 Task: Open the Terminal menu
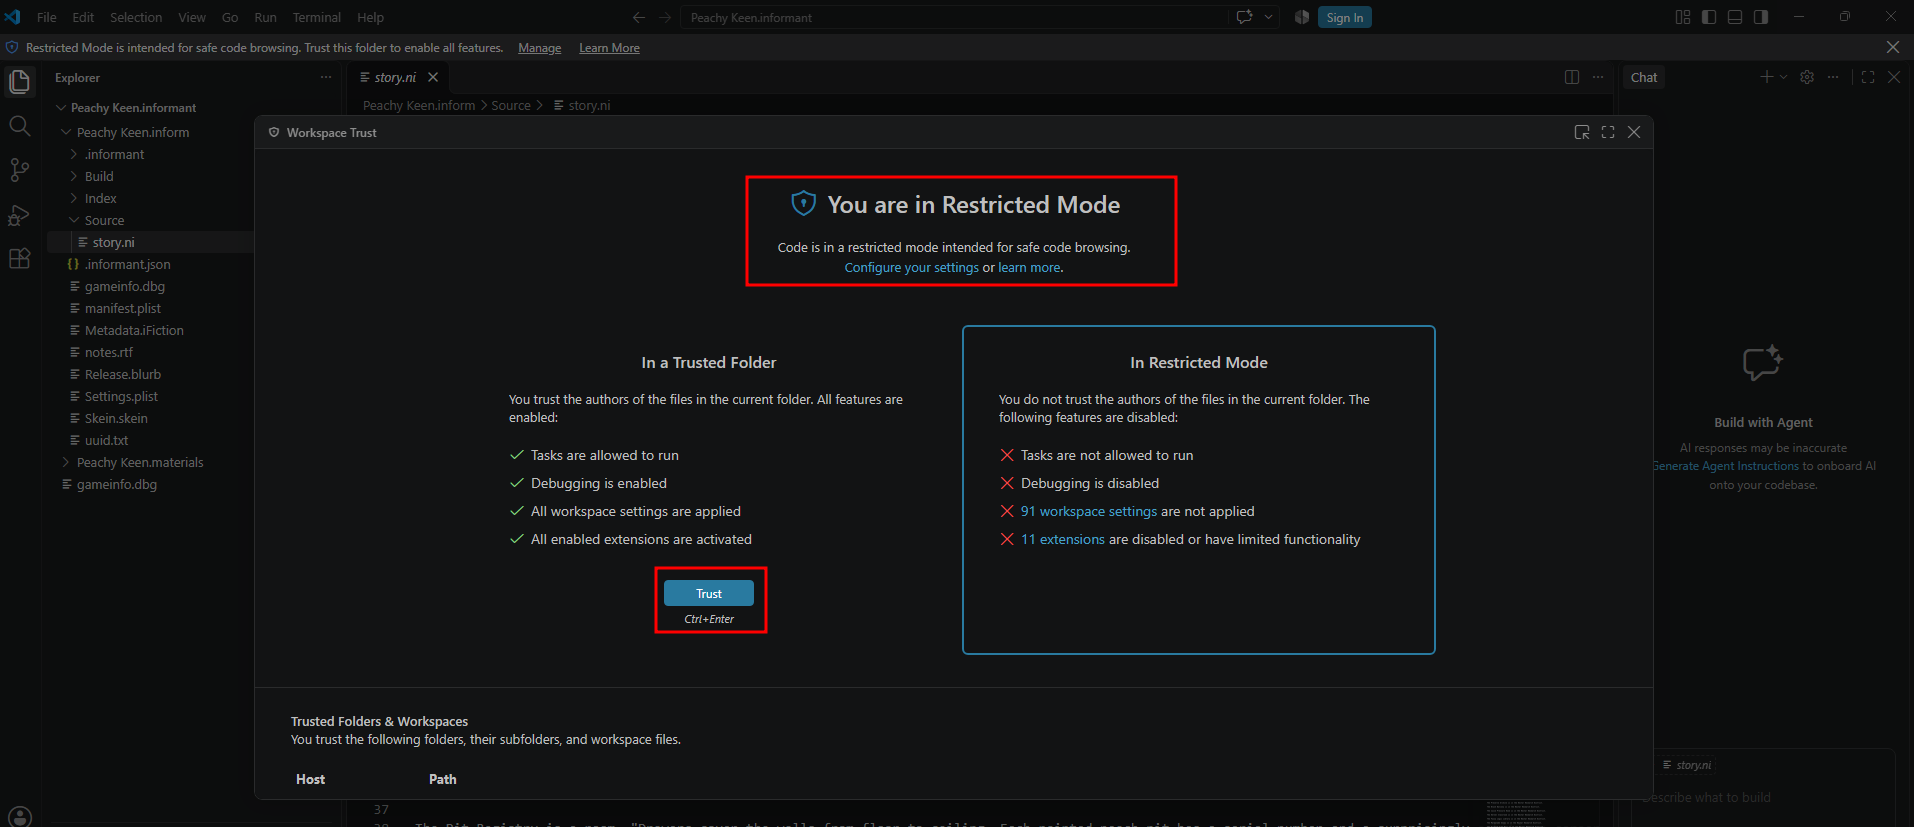(x=316, y=17)
